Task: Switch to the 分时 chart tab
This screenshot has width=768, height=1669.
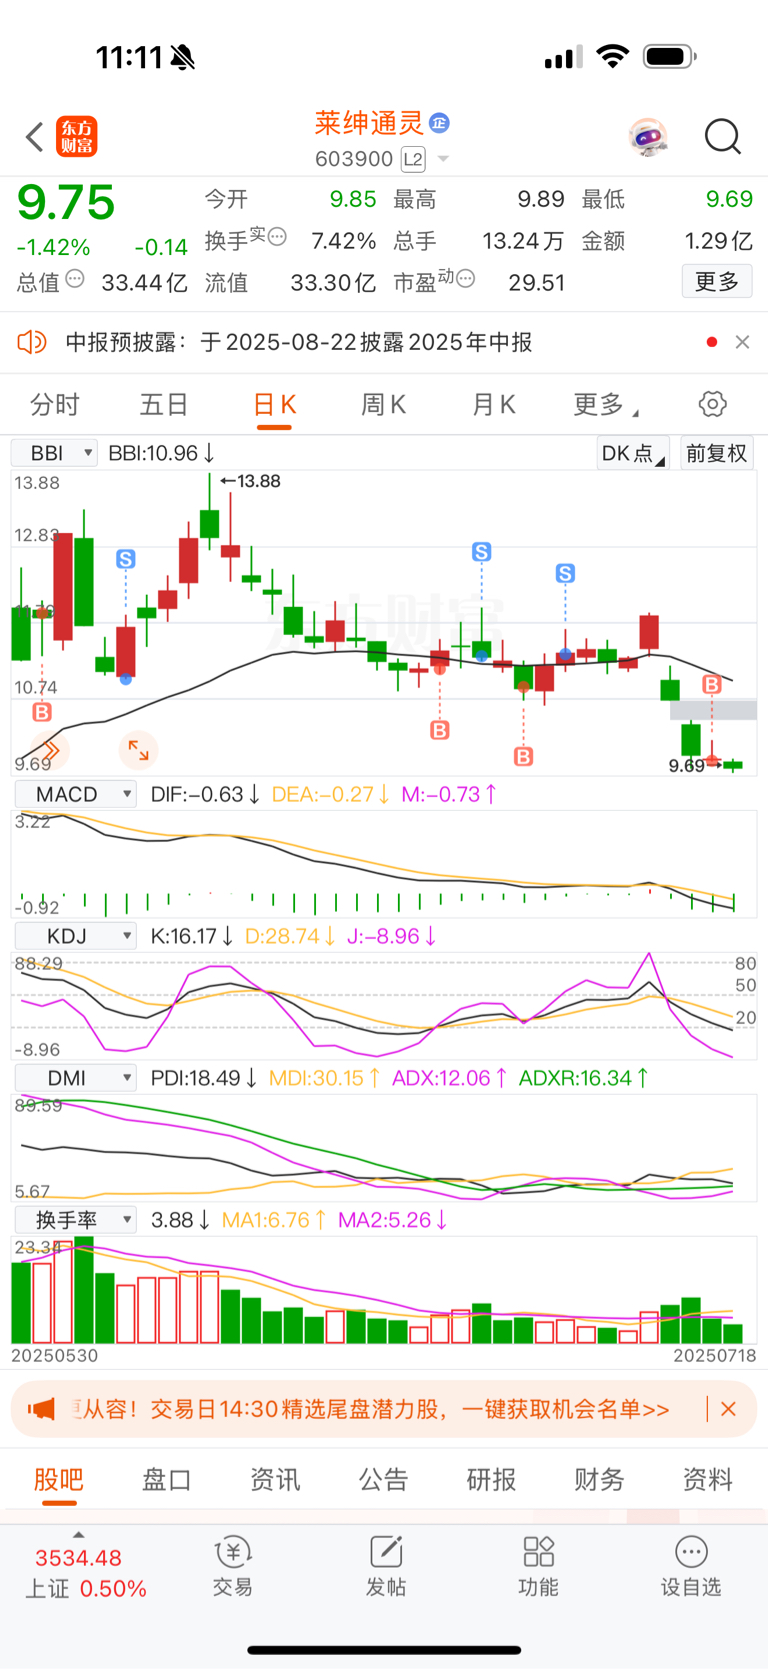Action: (x=55, y=405)
